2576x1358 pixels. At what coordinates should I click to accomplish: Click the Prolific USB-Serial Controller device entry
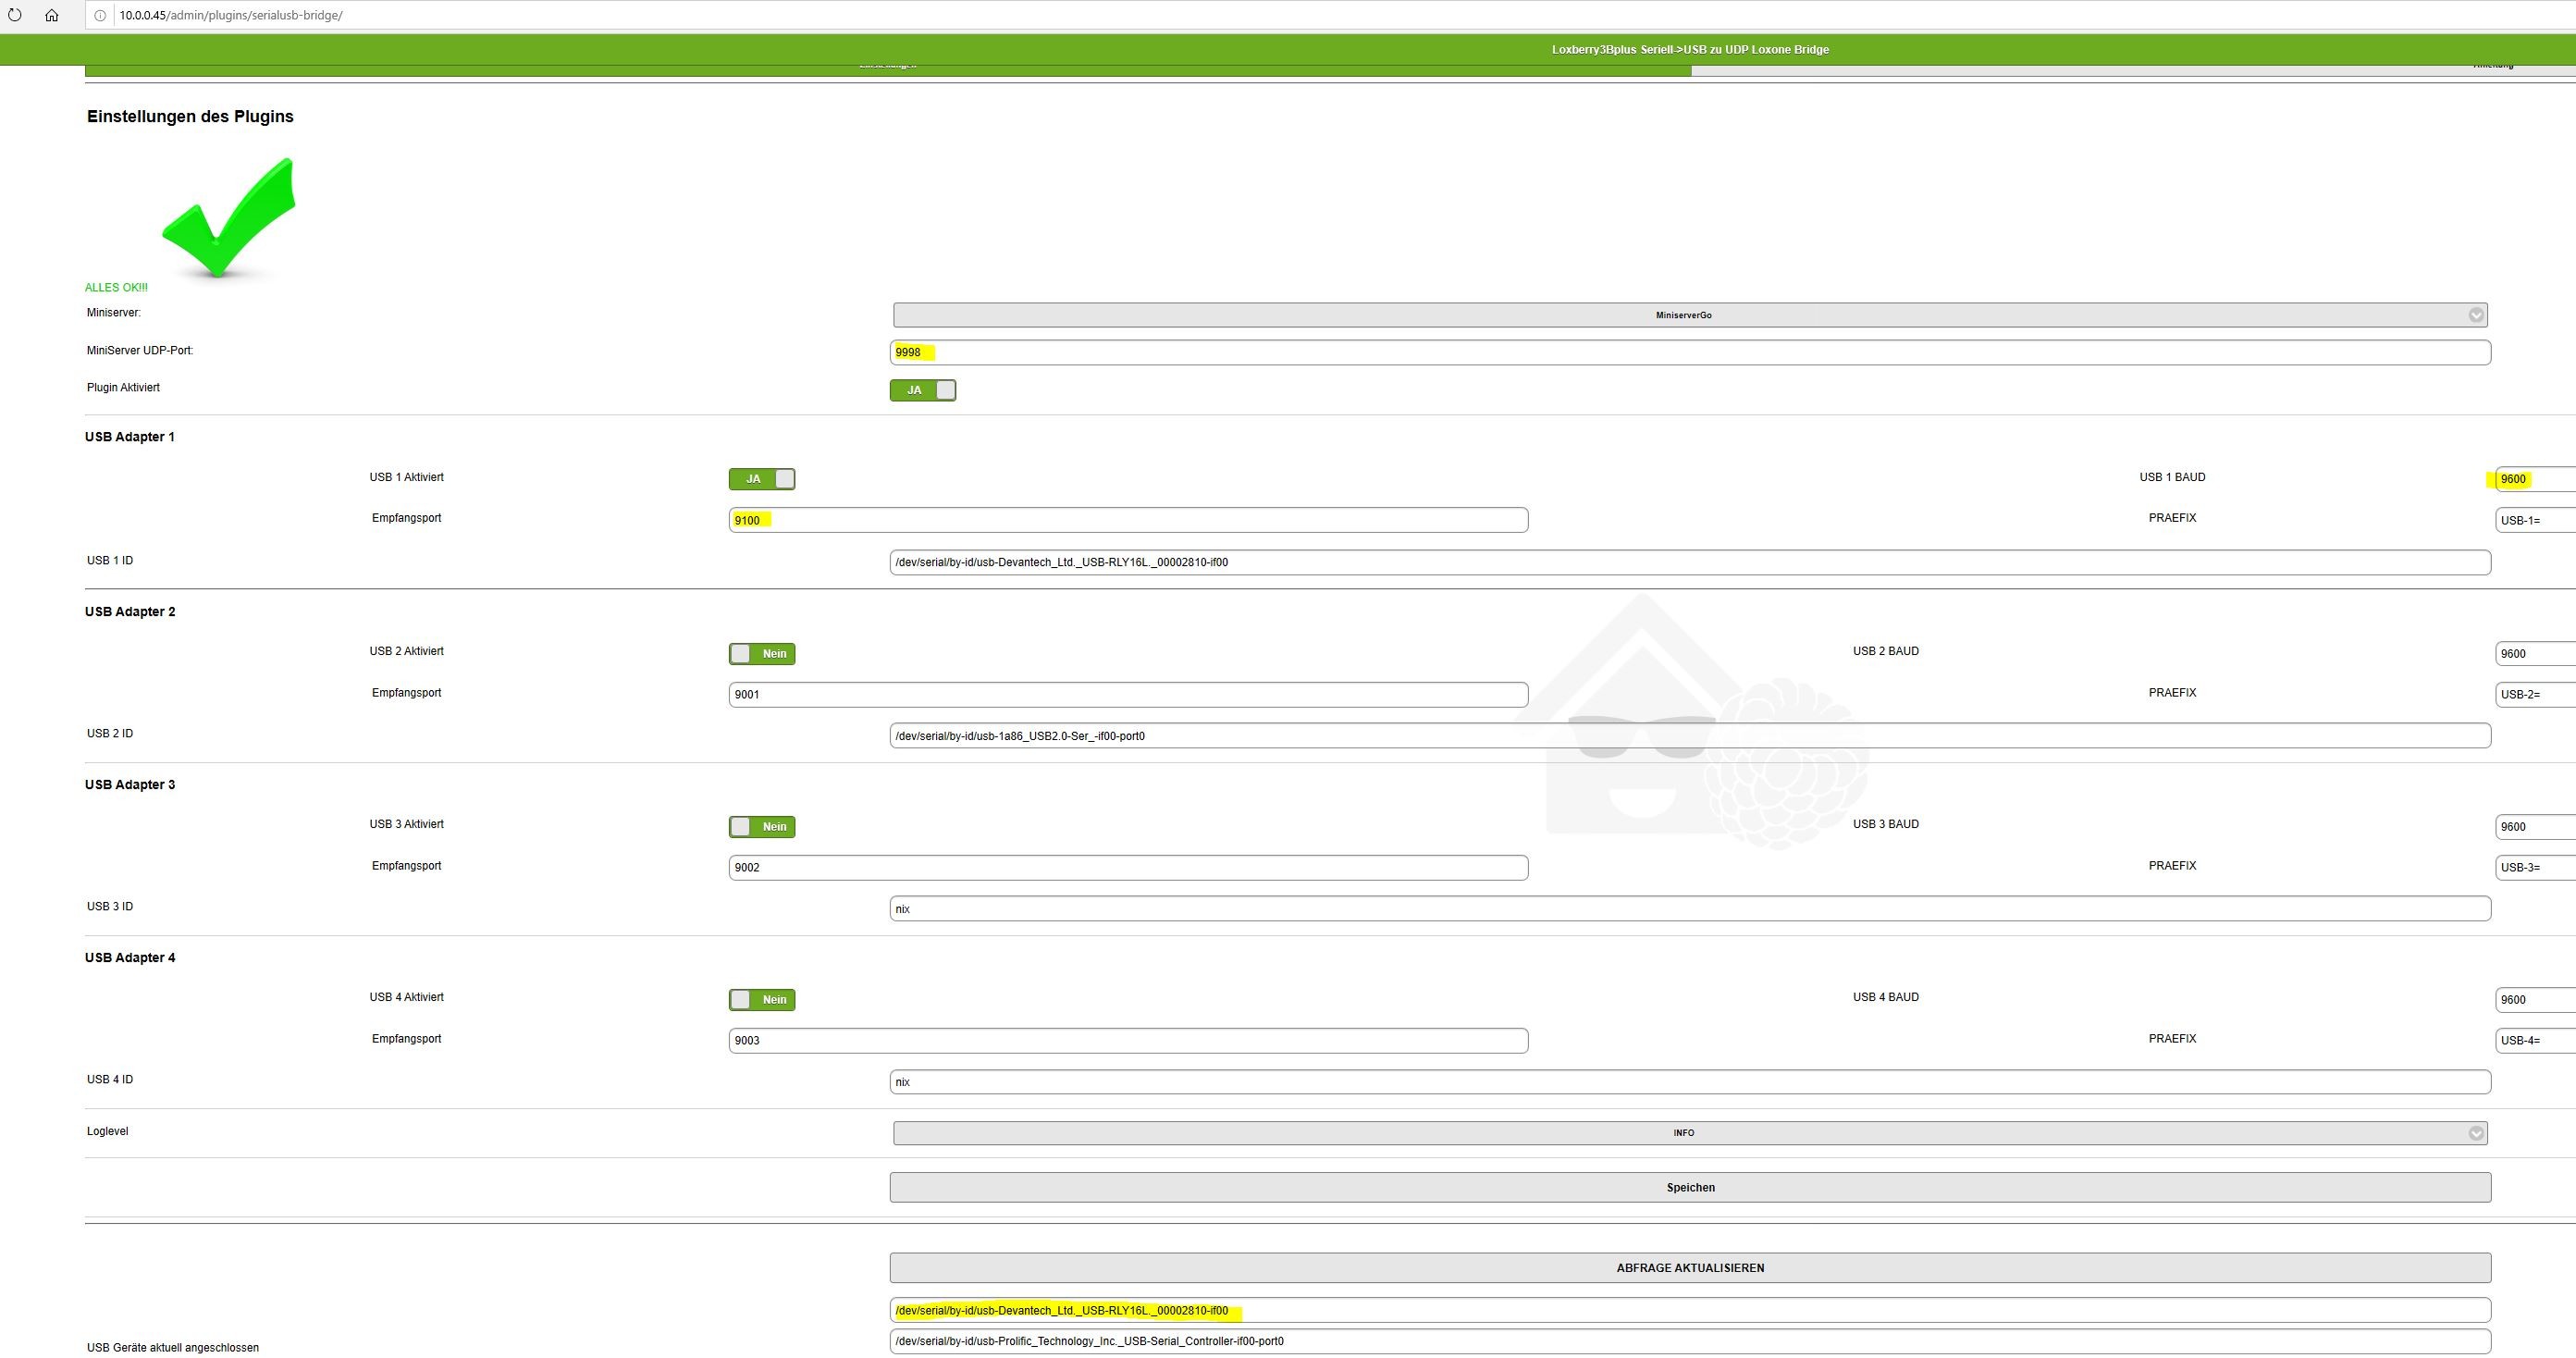(x=1689, y=1341)
